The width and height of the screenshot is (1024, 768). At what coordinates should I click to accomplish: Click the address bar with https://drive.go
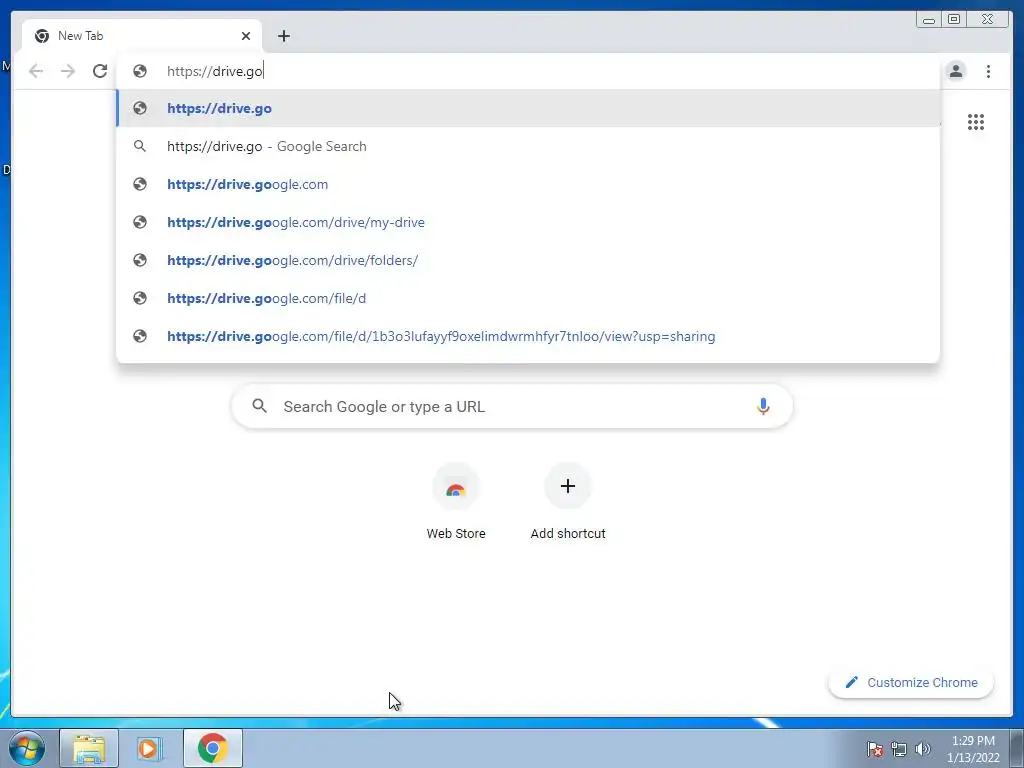(x=528, y=71)
